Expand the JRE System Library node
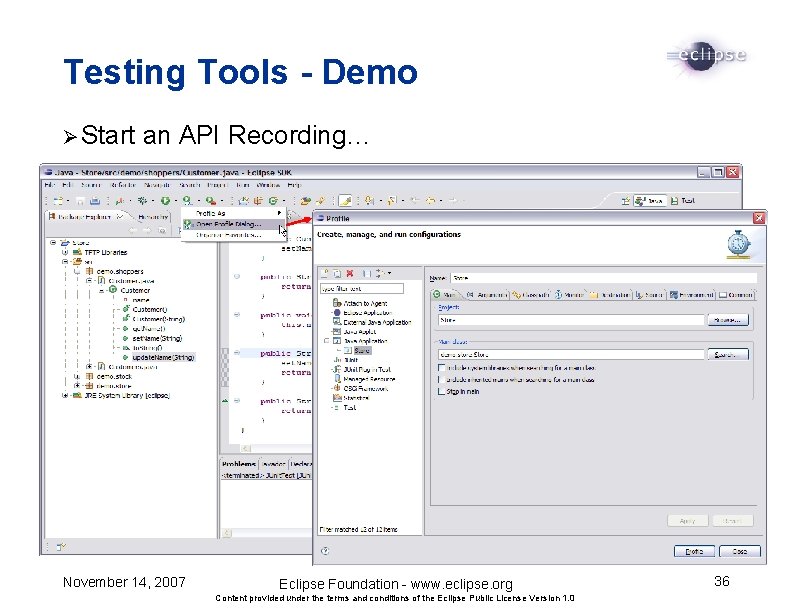The width and height of the screenshot is (792, 612). pyautogui.click(x=65, y=395)
